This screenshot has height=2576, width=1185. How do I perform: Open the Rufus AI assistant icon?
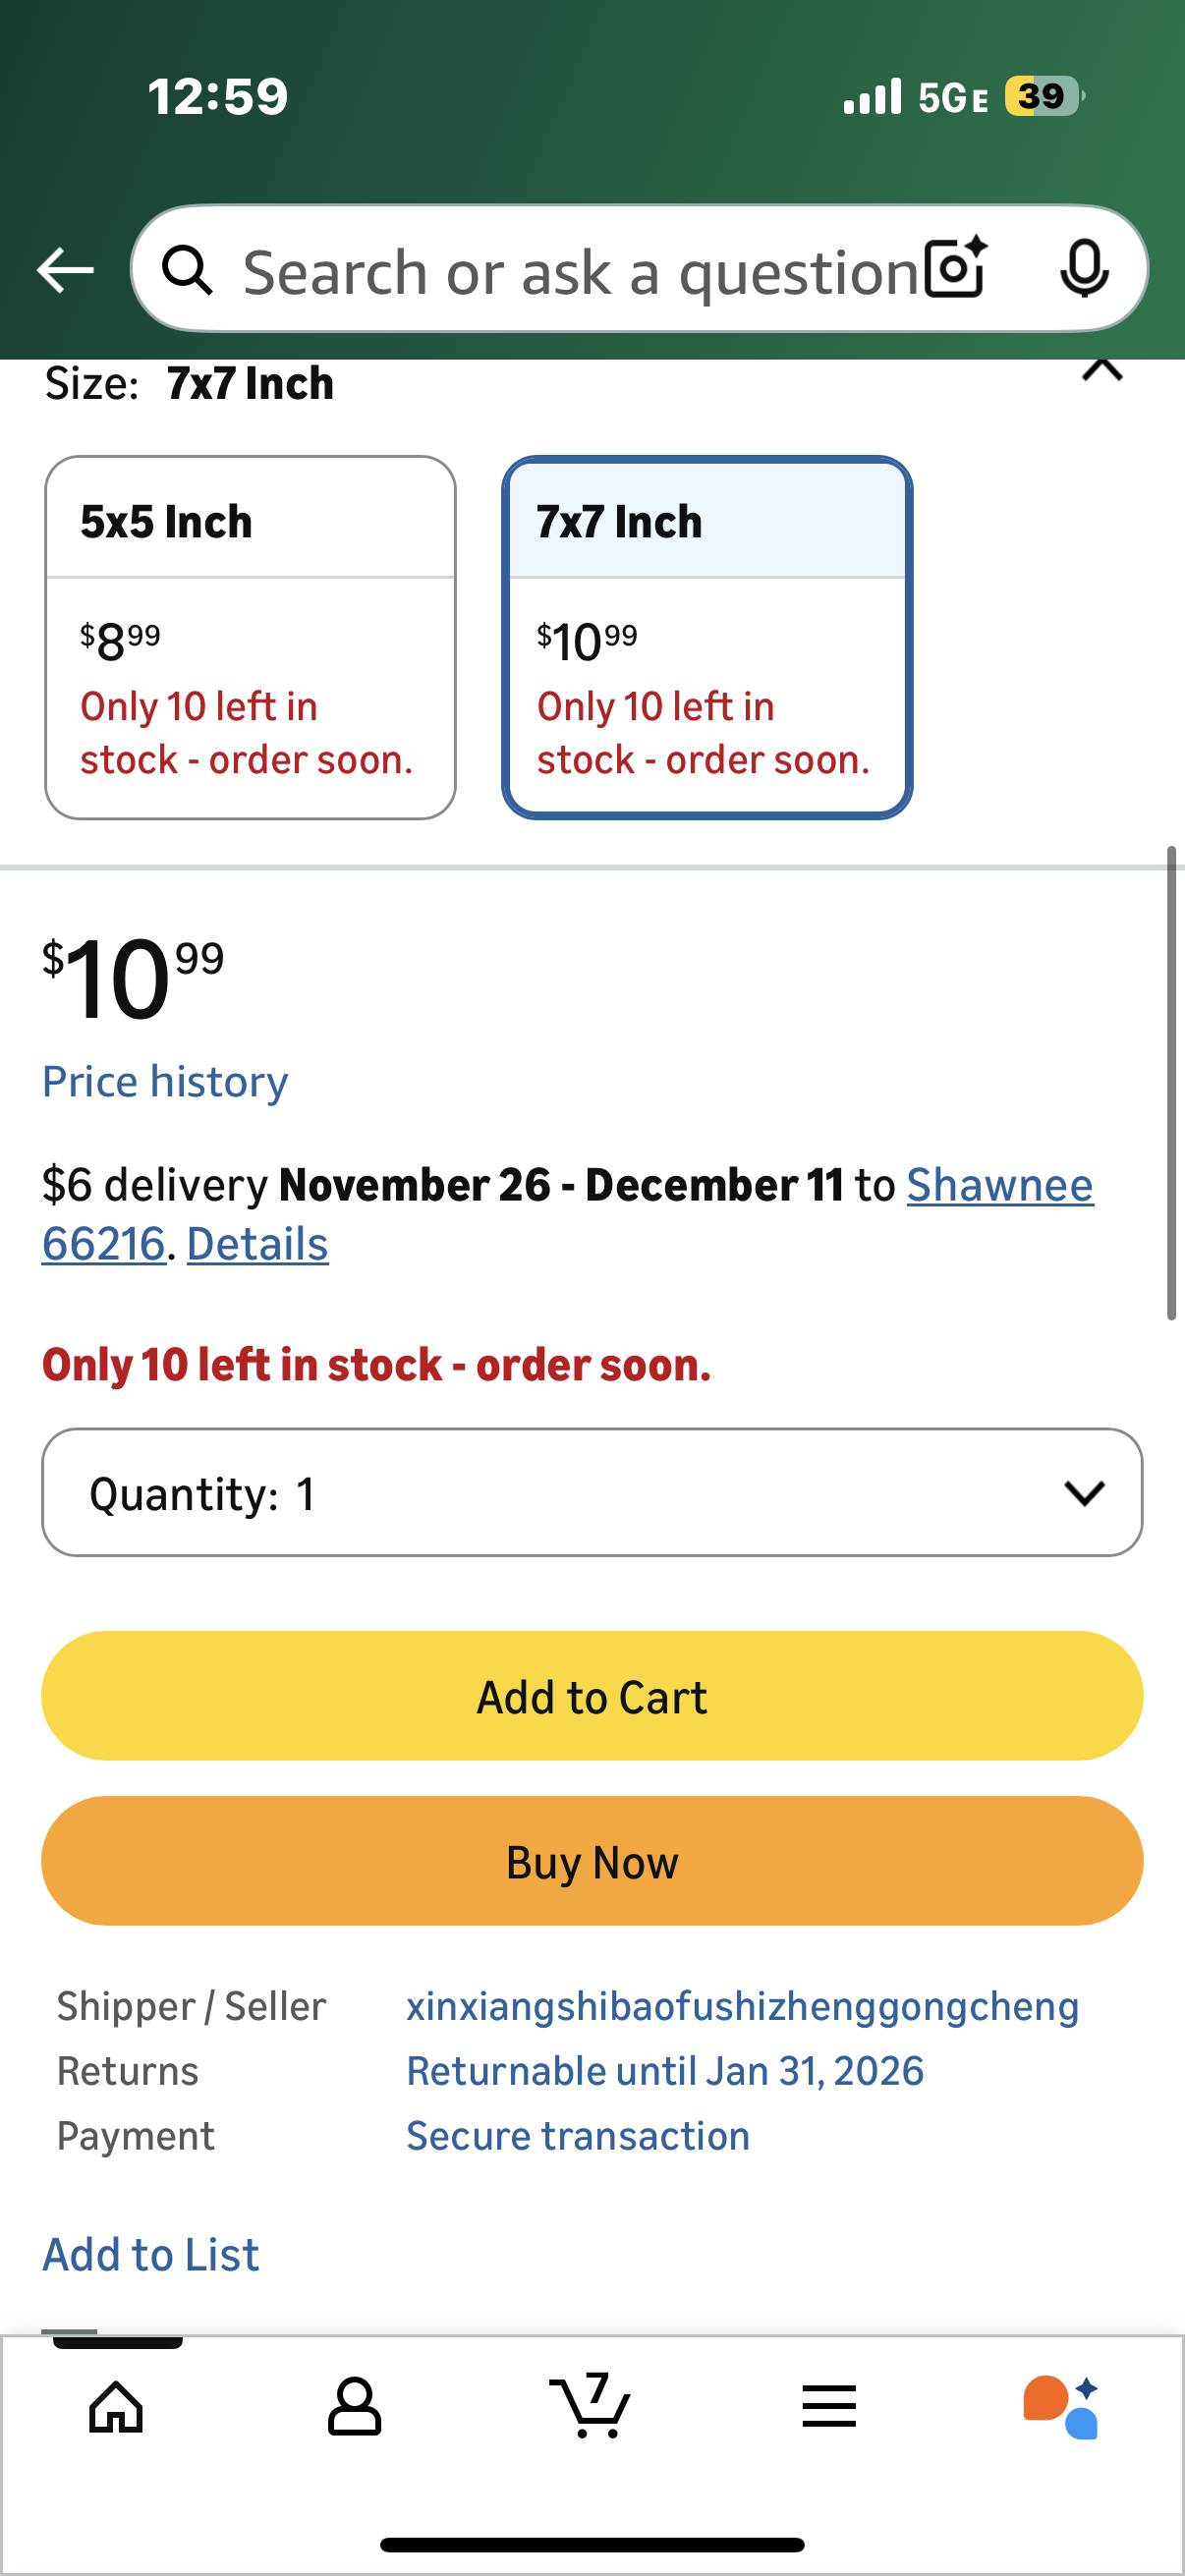coord(1061,2405)
